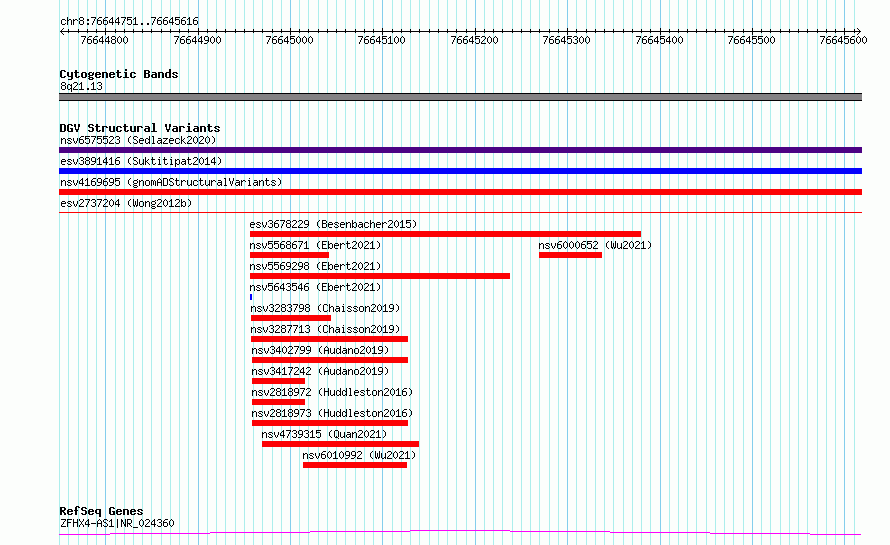The image size is (890, 545).
Task: Click the nsv6000652 red variant bar
Action: [x=570, y=255]
